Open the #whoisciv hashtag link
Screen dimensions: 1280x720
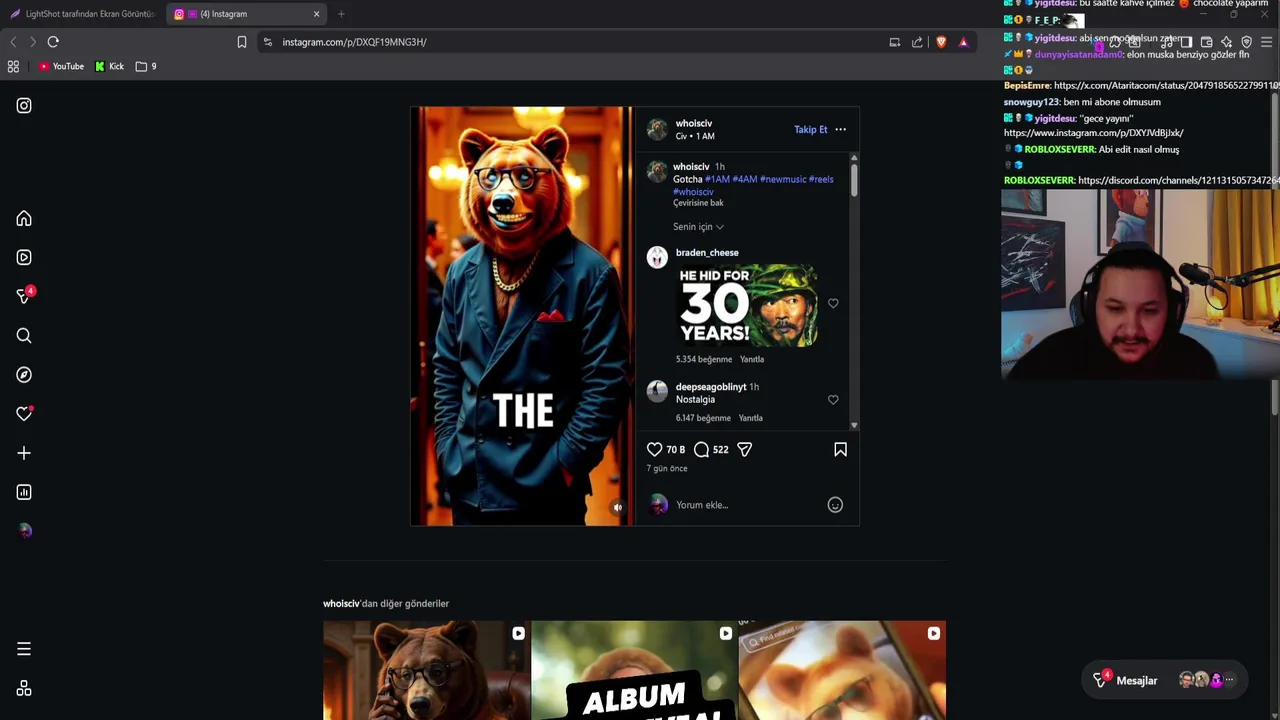[693, 192]
